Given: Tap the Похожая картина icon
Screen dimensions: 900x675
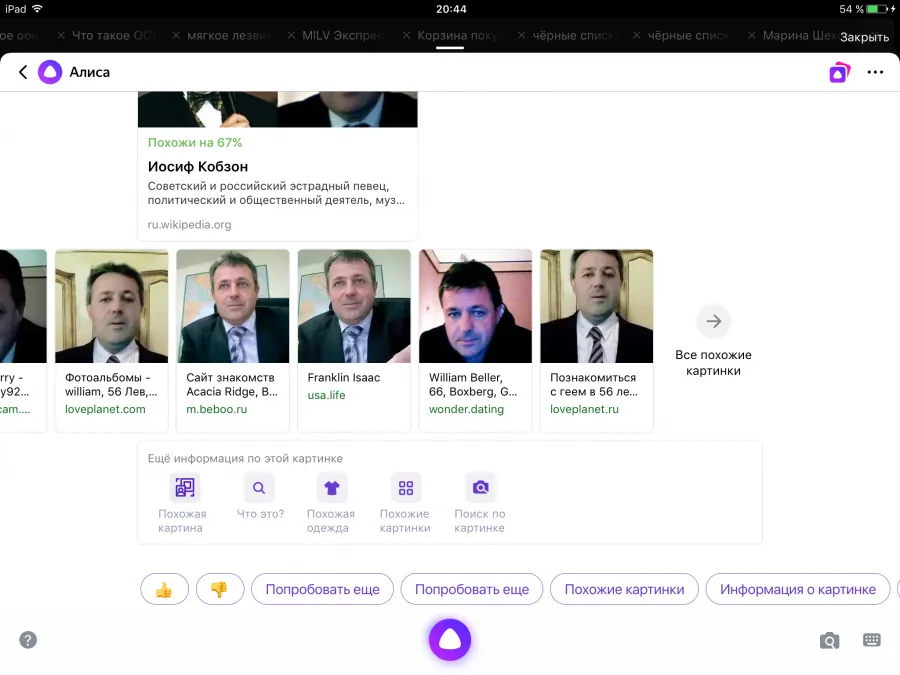Looking at the screenshot, I should (x=184, y=487).
